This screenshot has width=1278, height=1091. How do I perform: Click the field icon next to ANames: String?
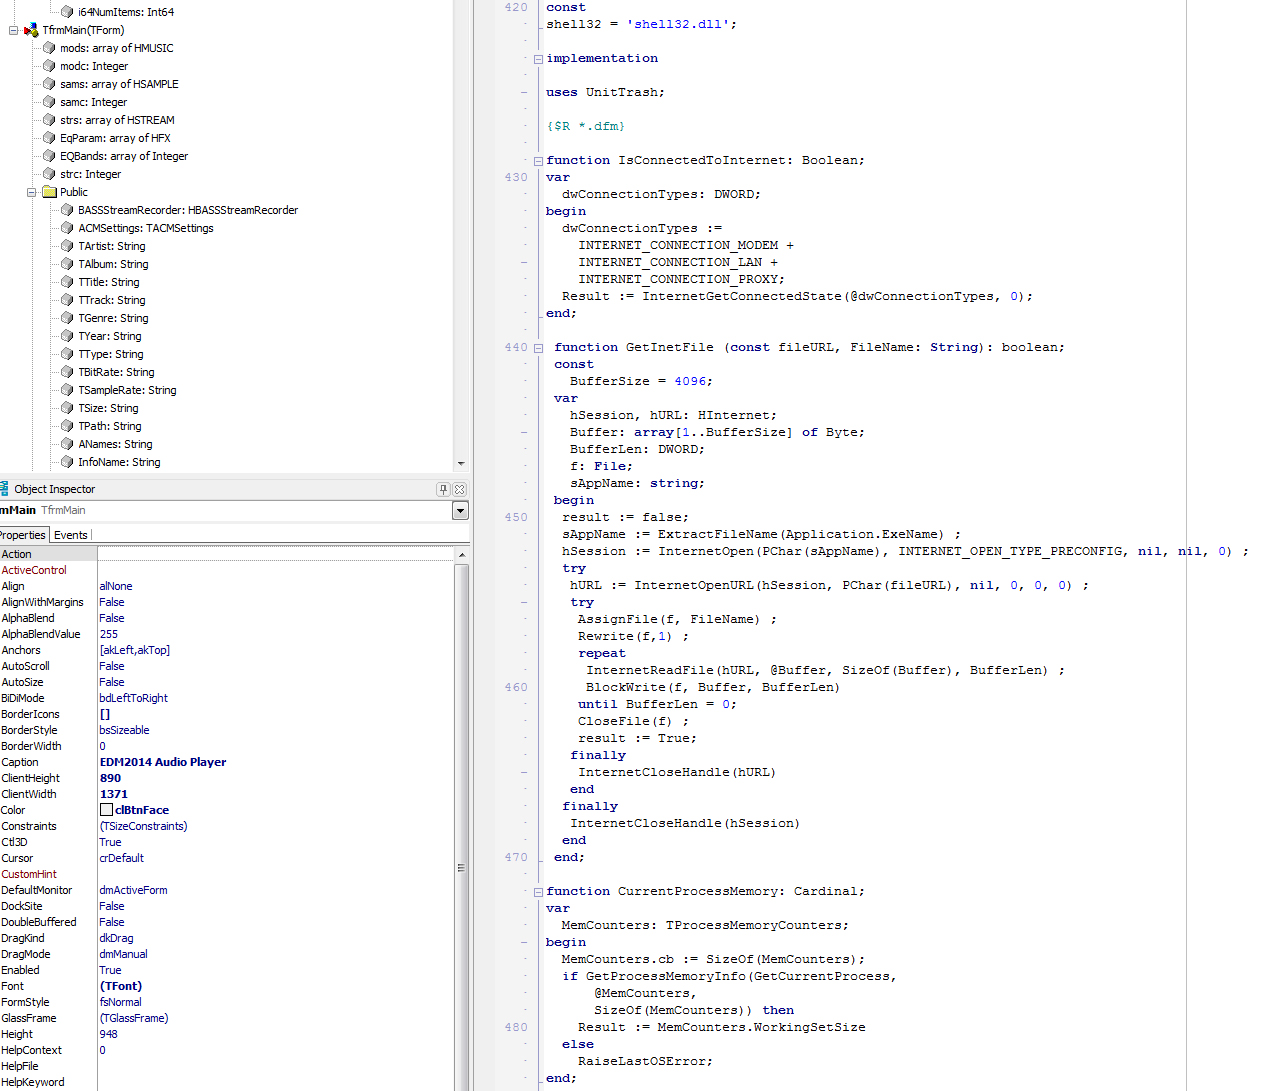(67, 444)
